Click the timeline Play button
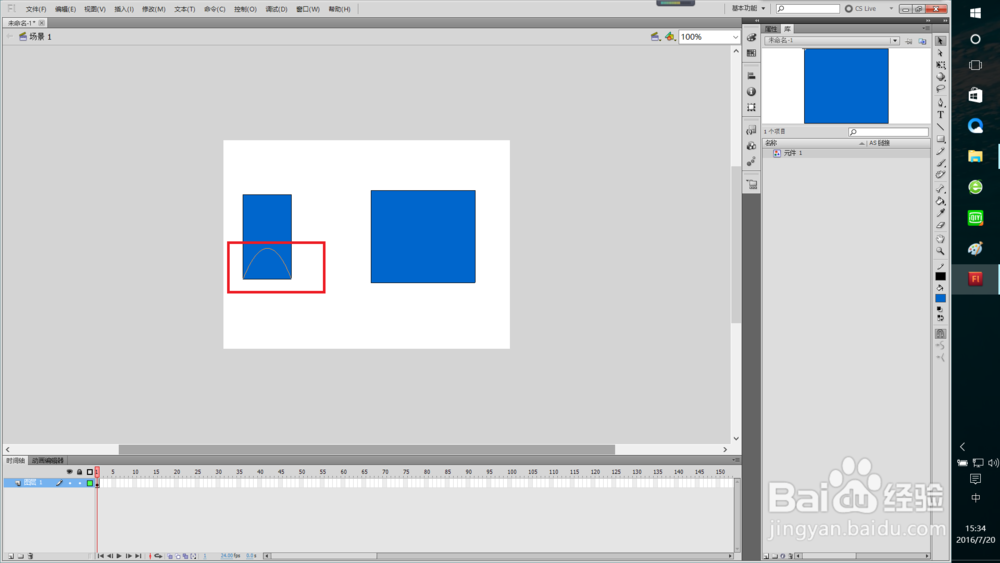Viewport: 1000px width, 563px height. click(x=119, y=556)
